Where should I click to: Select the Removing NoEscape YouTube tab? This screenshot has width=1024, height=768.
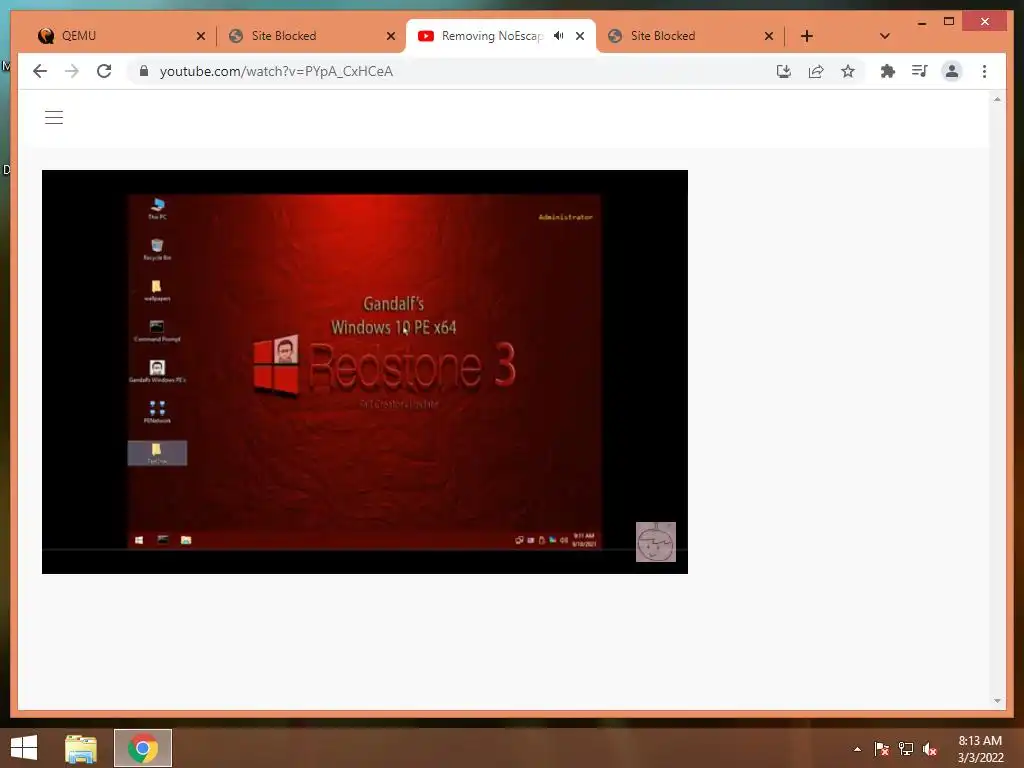491,36
